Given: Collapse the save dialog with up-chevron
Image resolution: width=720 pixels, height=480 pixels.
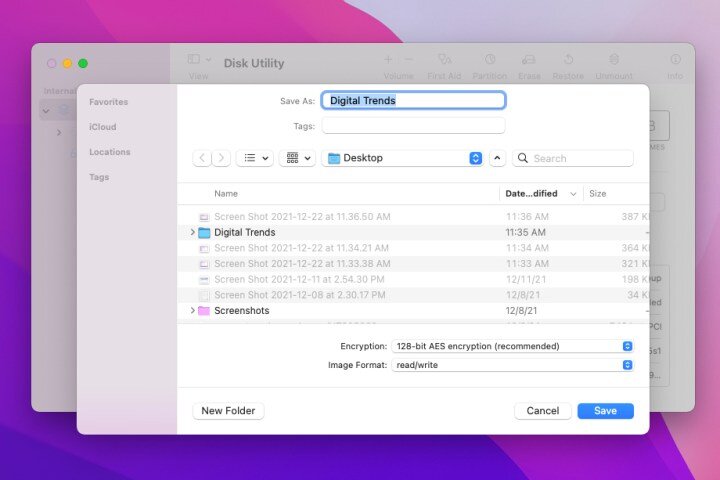Looking at the screenshot, I should tap(497, 158).
